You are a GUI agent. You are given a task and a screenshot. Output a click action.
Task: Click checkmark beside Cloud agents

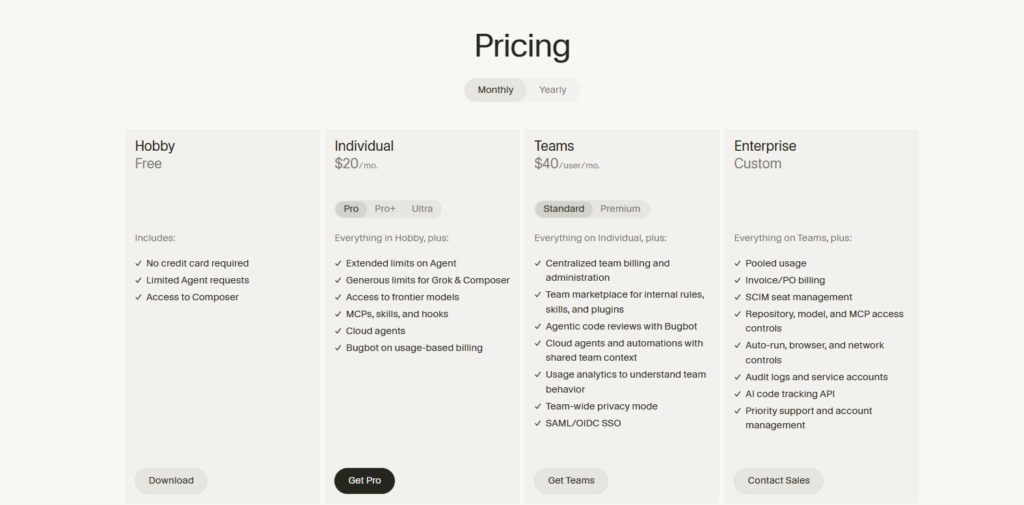tap(338, 331)
